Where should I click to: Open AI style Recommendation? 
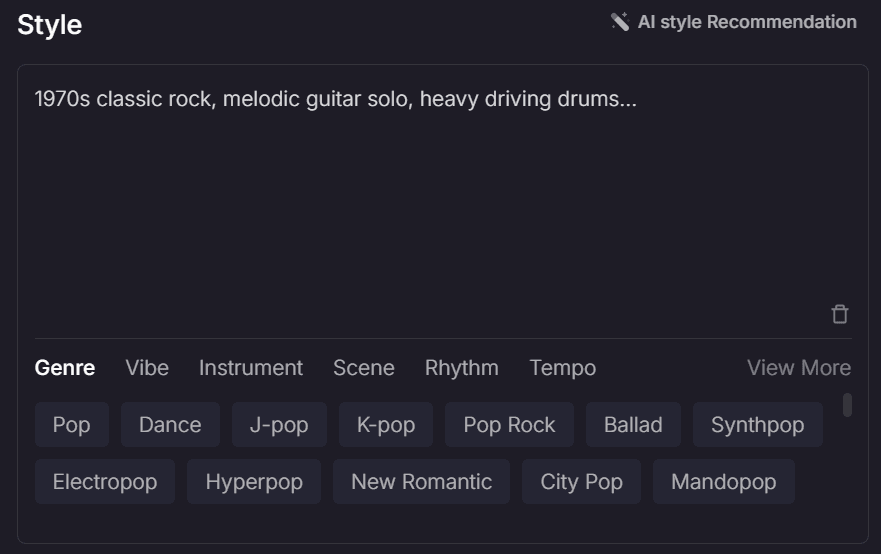(734, 22)
